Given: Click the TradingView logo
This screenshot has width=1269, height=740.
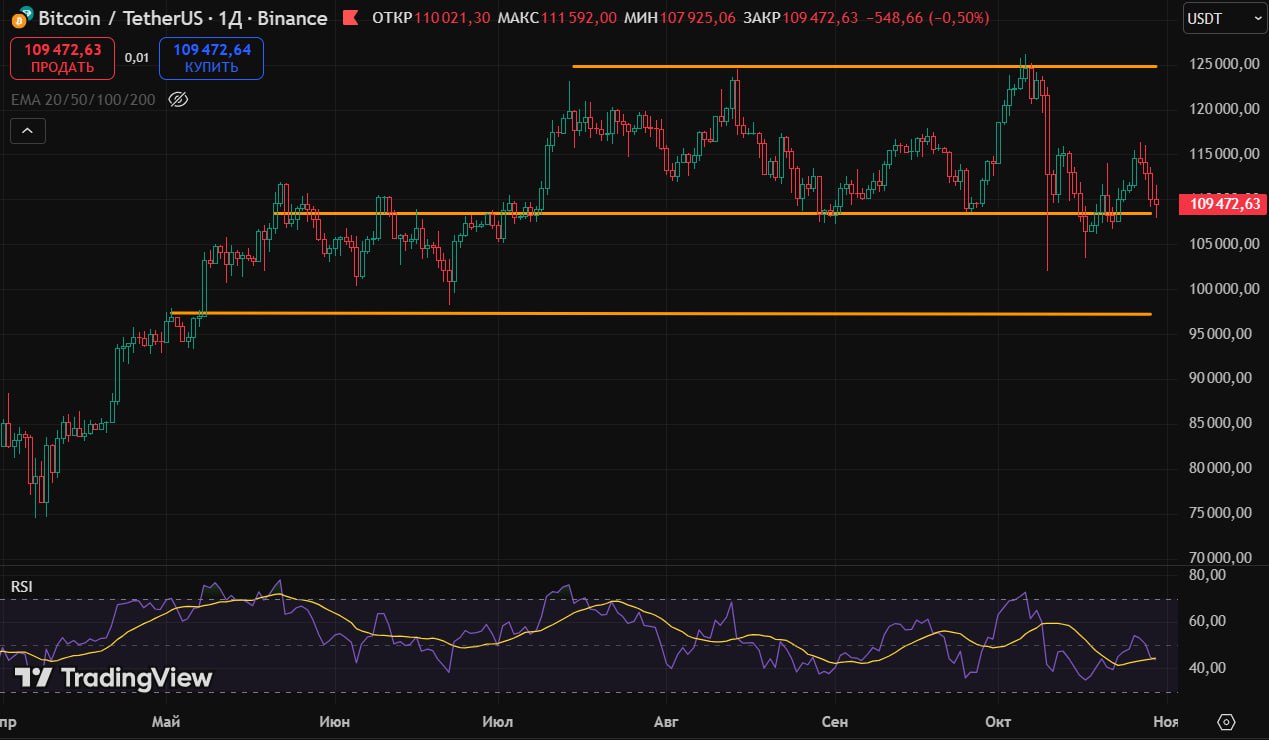Looking at the screenshot, I should pos(114,678).
